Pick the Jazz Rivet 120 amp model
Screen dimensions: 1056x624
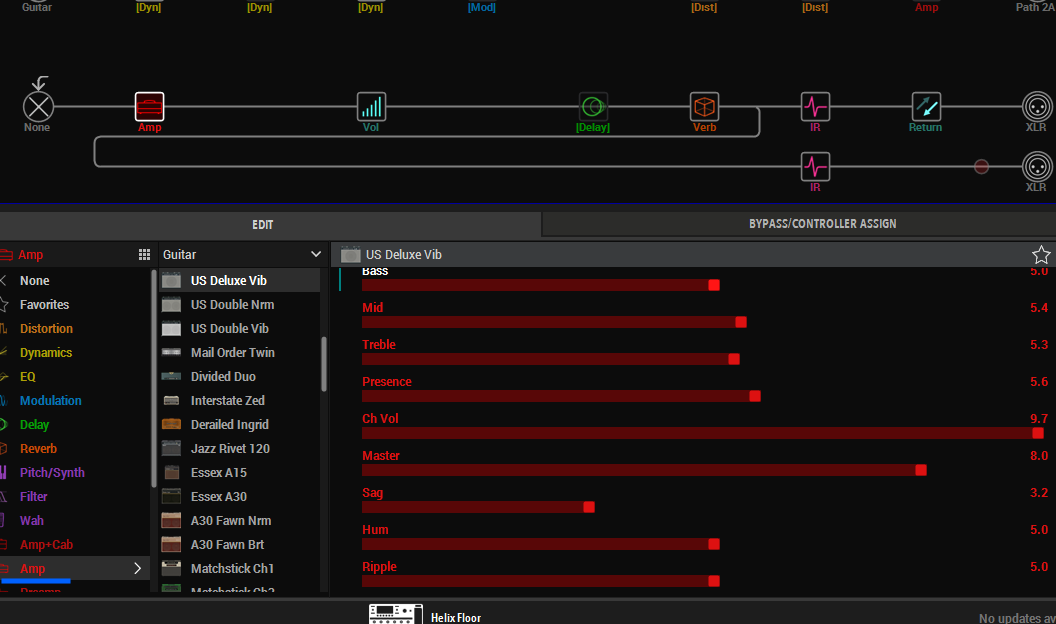tap(230, 449)
